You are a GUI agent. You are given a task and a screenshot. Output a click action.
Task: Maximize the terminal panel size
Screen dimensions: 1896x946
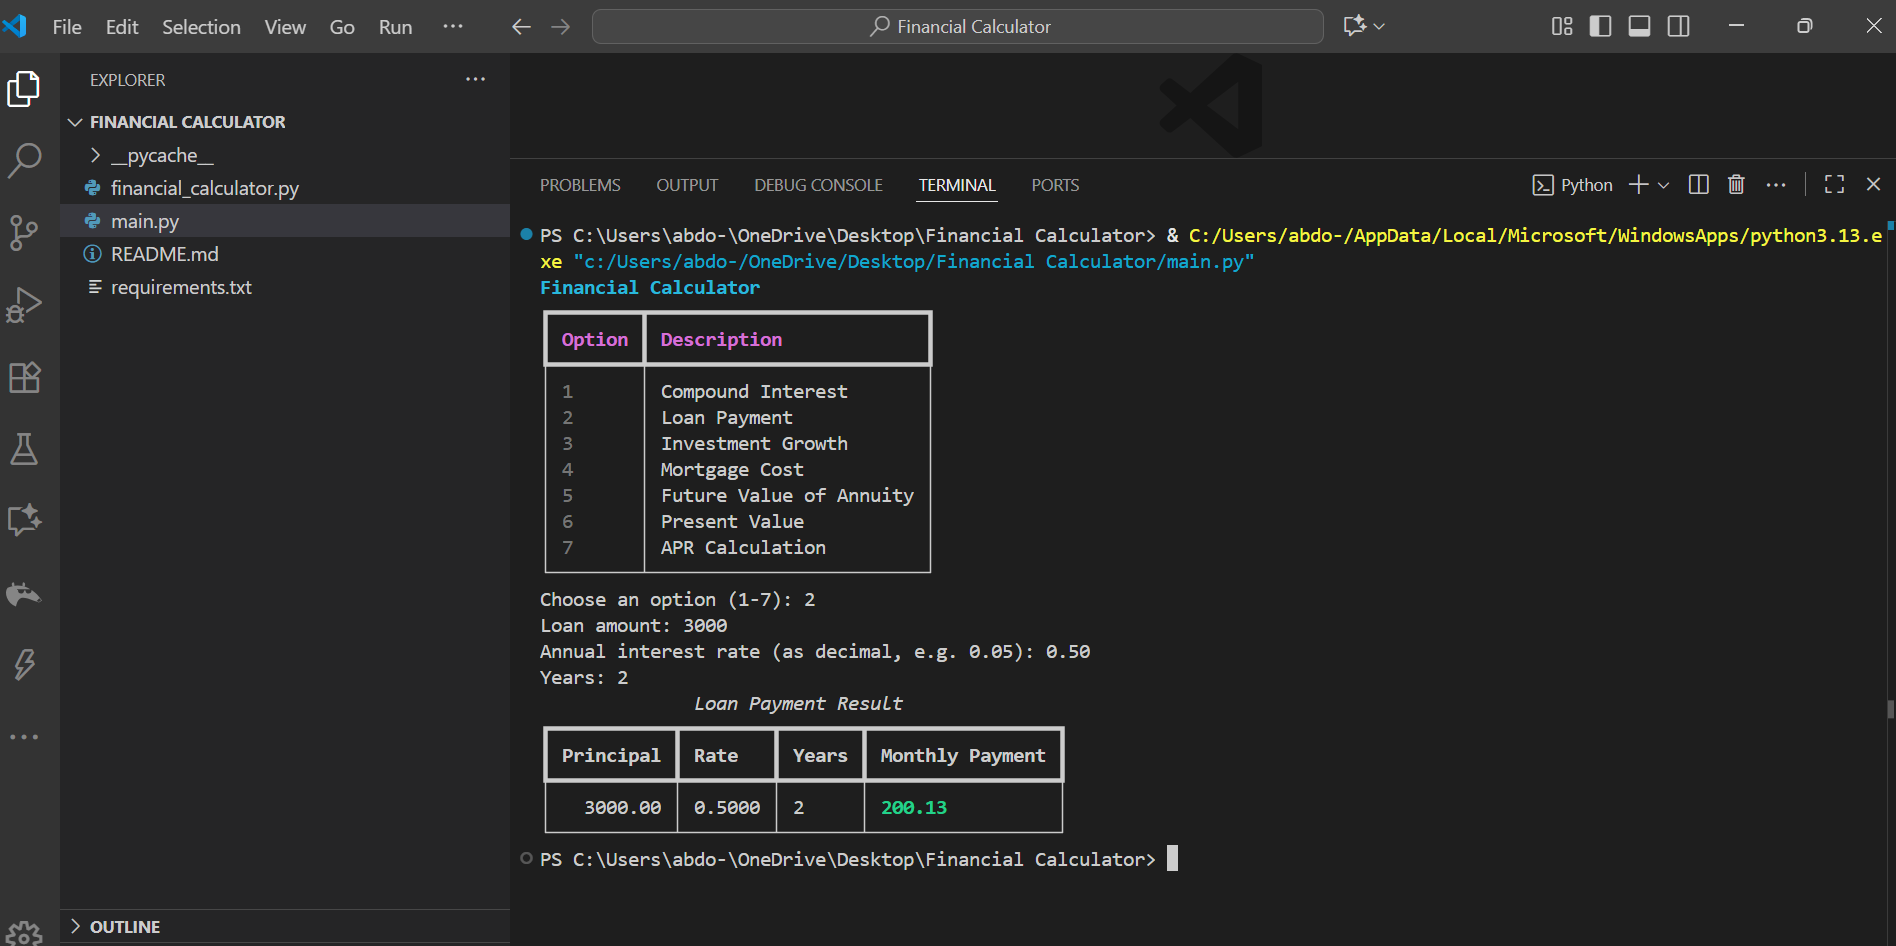click(1834, 185)
